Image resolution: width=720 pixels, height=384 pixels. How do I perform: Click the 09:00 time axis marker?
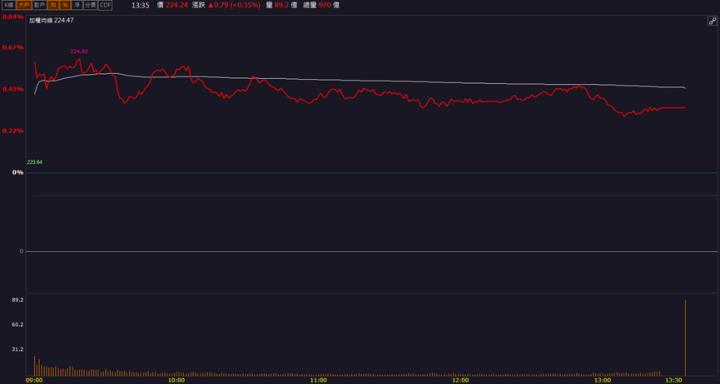[34, 380]
